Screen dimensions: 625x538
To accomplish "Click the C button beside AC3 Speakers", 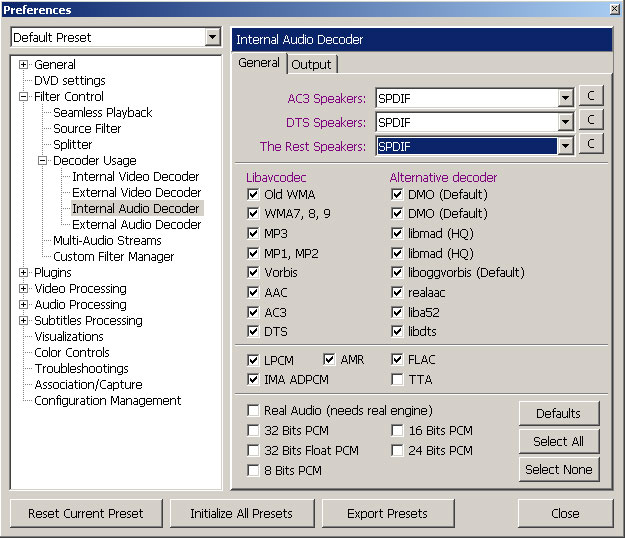I will 591,96.
